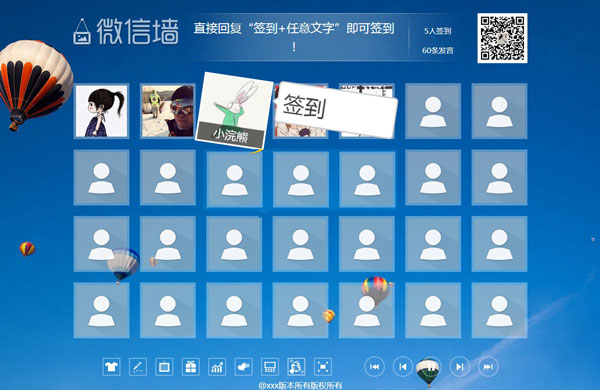Click the 小浣熊 rabbit avatar card
Image resolution: width=600 pixels, height=390 pixels.
234,111
